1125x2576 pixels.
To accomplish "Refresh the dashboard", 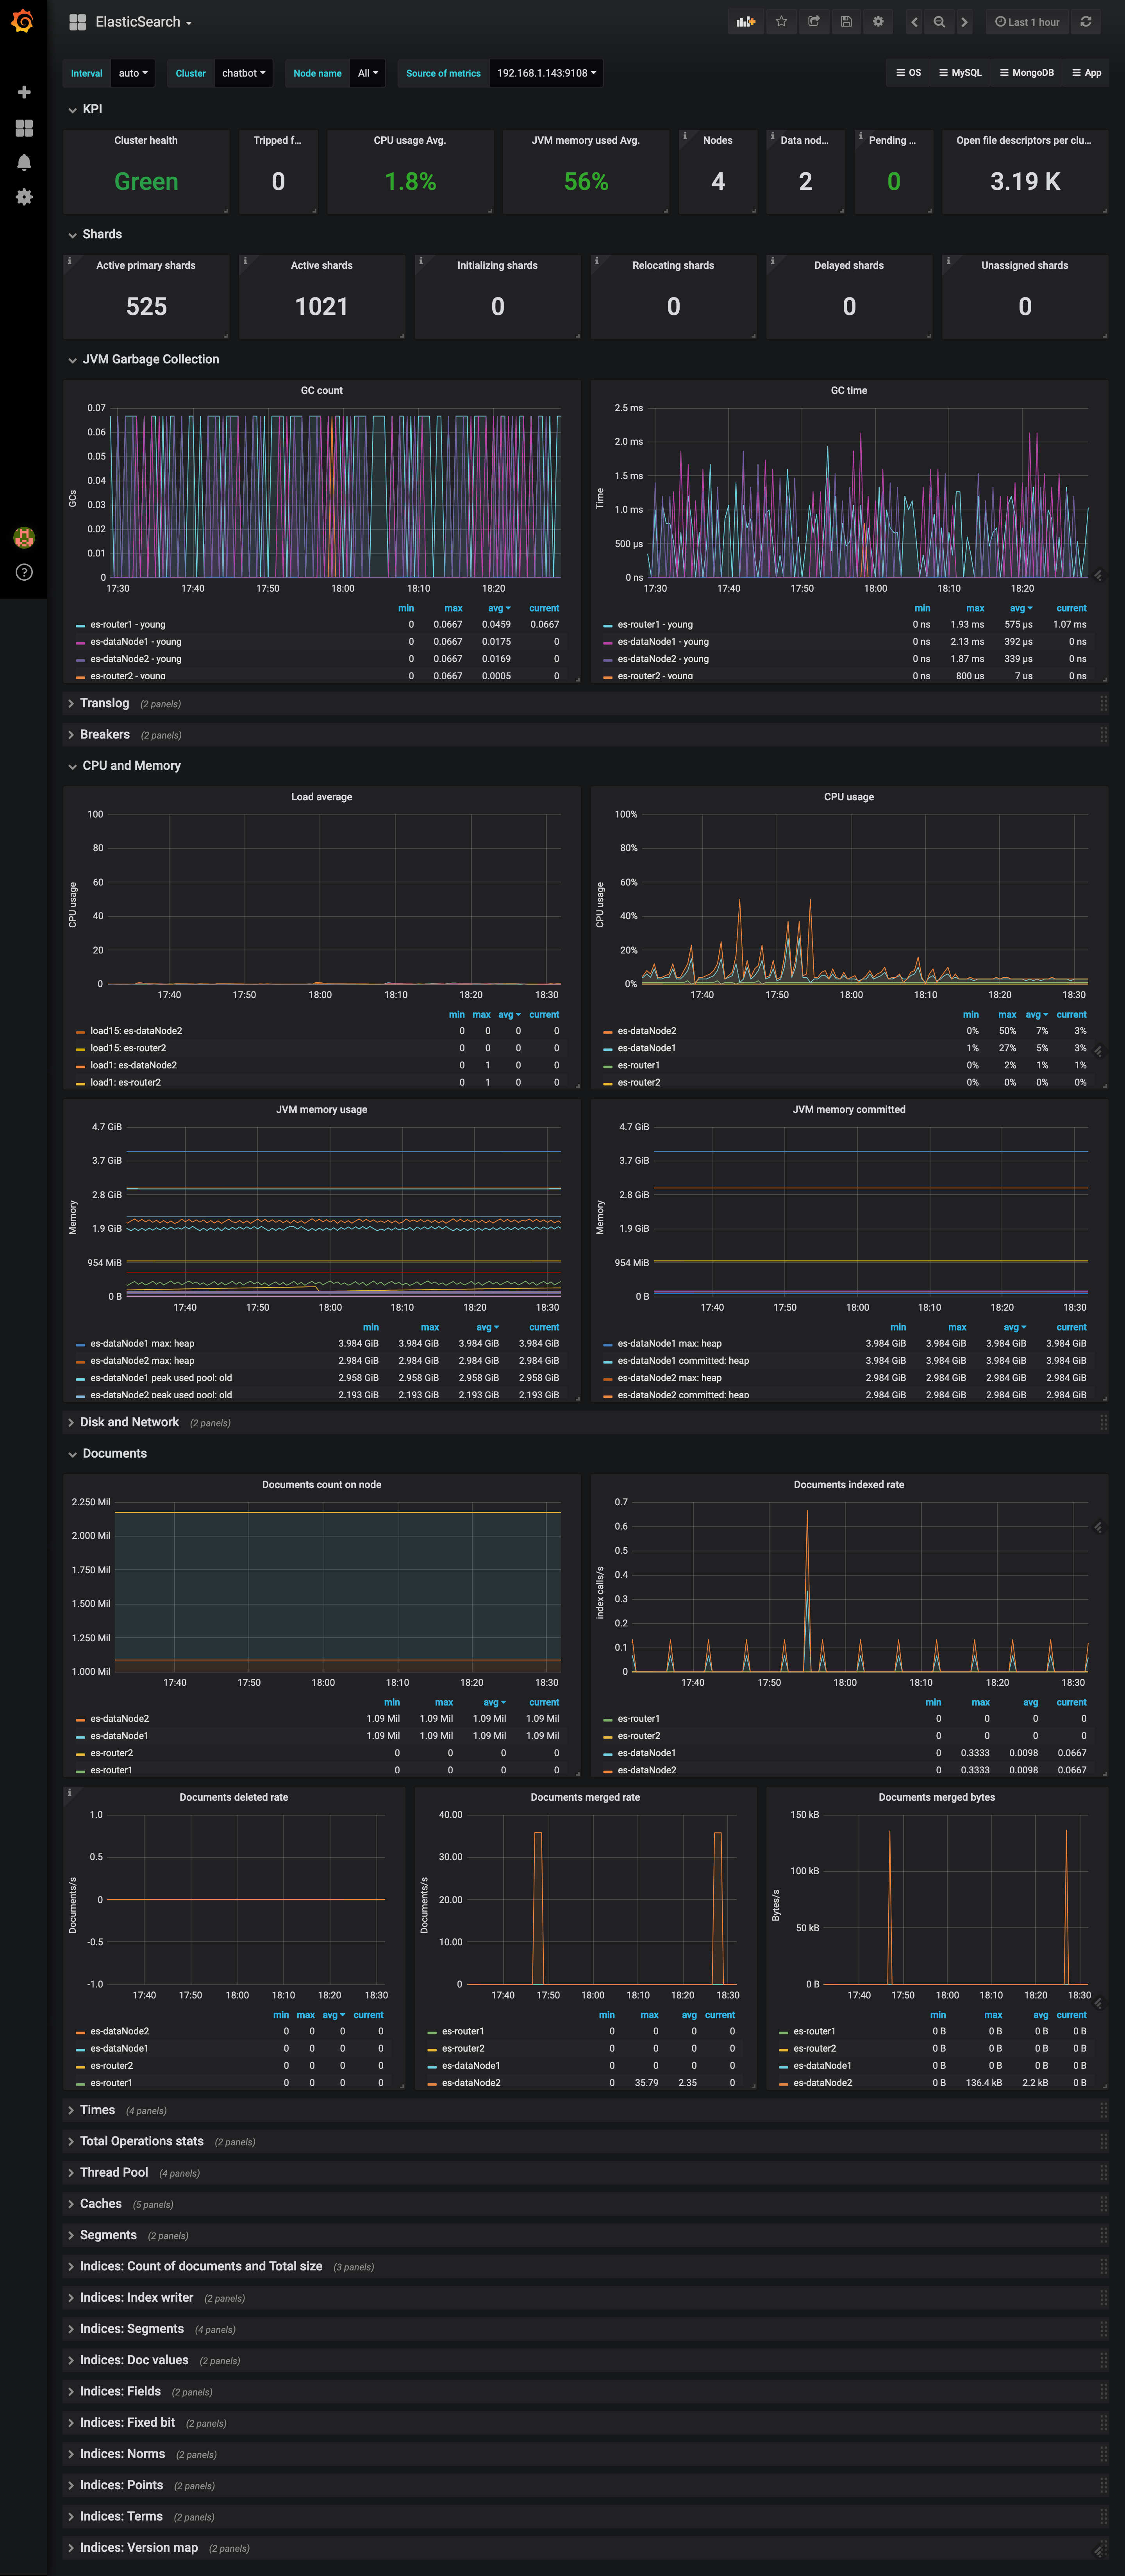I will pos(1086,22).
